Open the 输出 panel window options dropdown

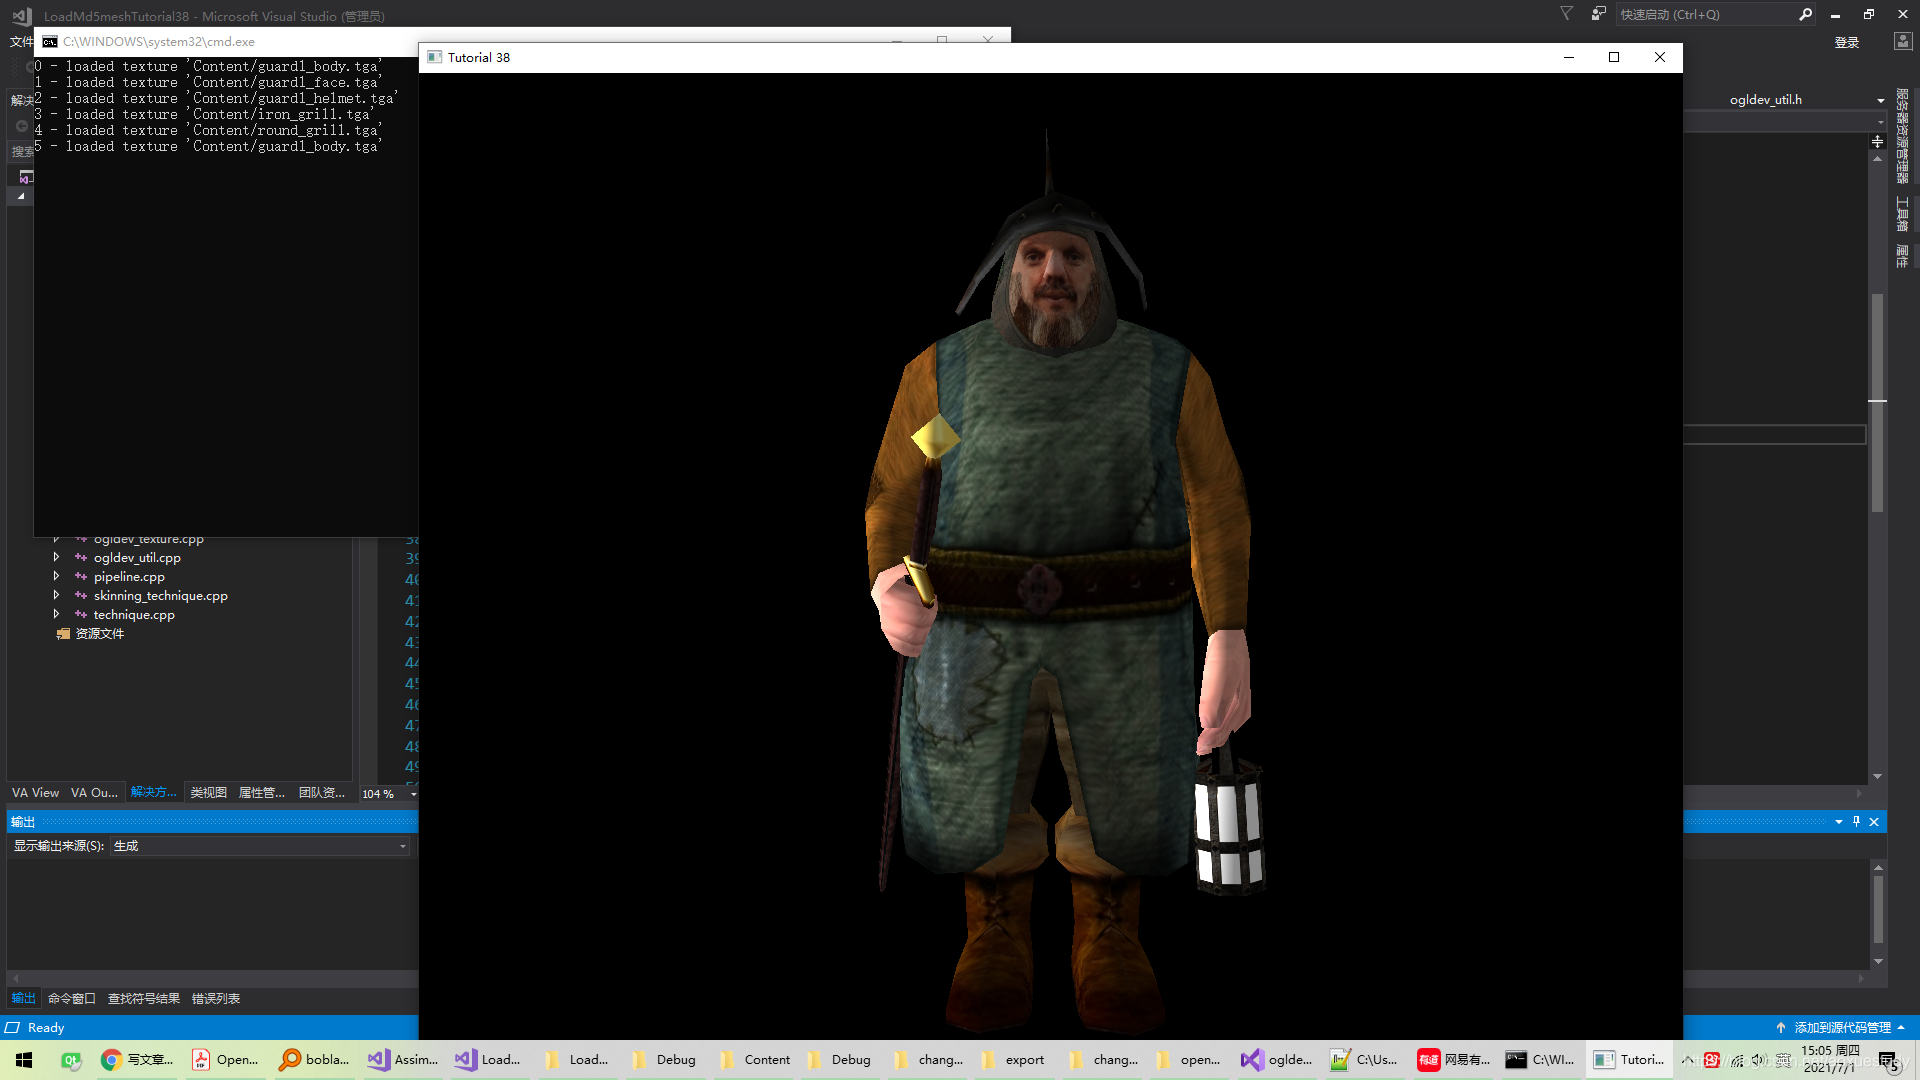[1839, 821]
